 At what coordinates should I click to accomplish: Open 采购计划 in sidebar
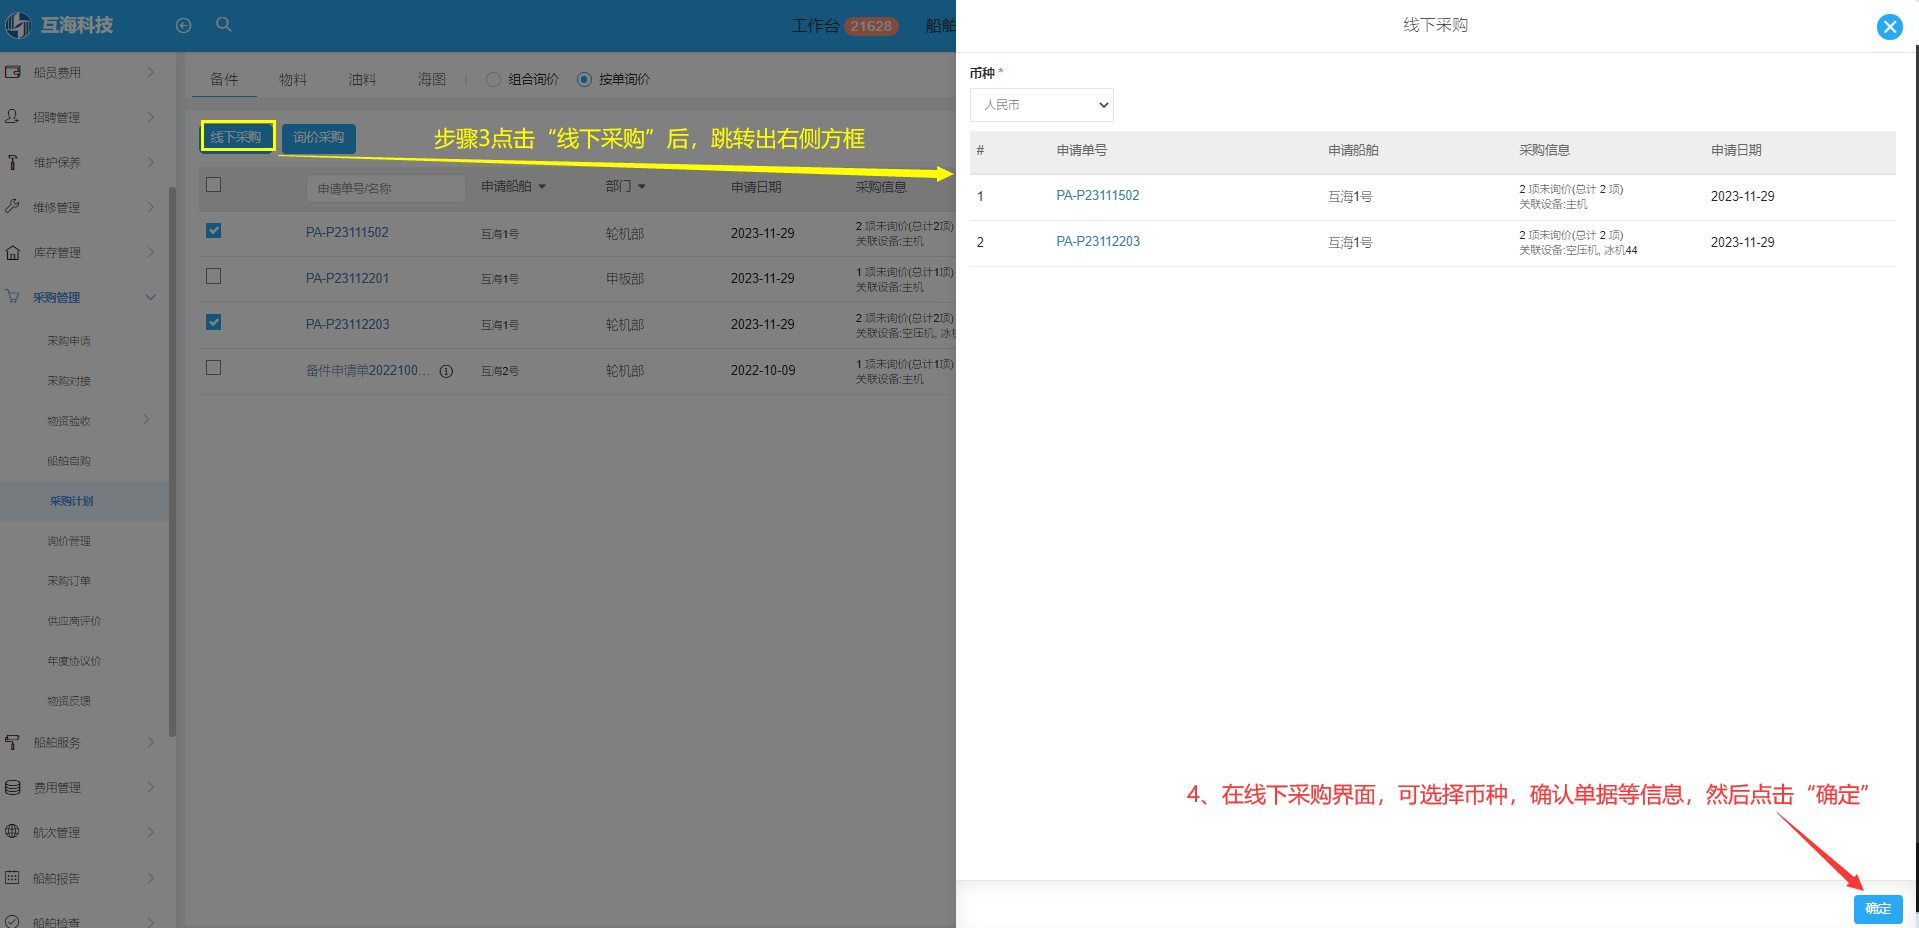point(72,501)
